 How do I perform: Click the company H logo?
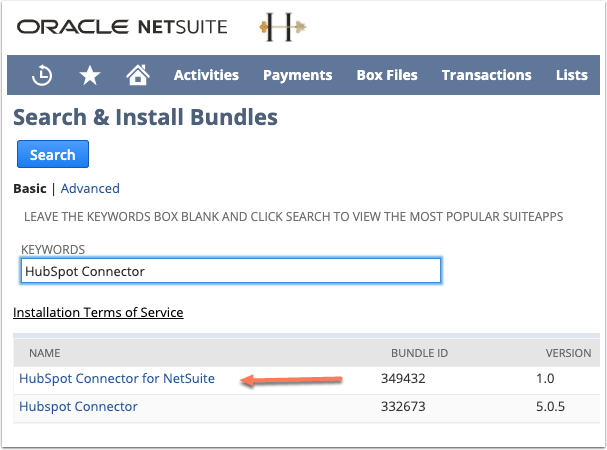[283, 27]
